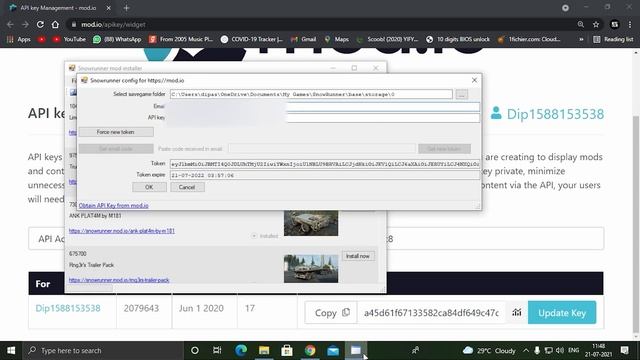Confirm config dialog with OK
Screen dimensions: 640x360
(149, 187)
